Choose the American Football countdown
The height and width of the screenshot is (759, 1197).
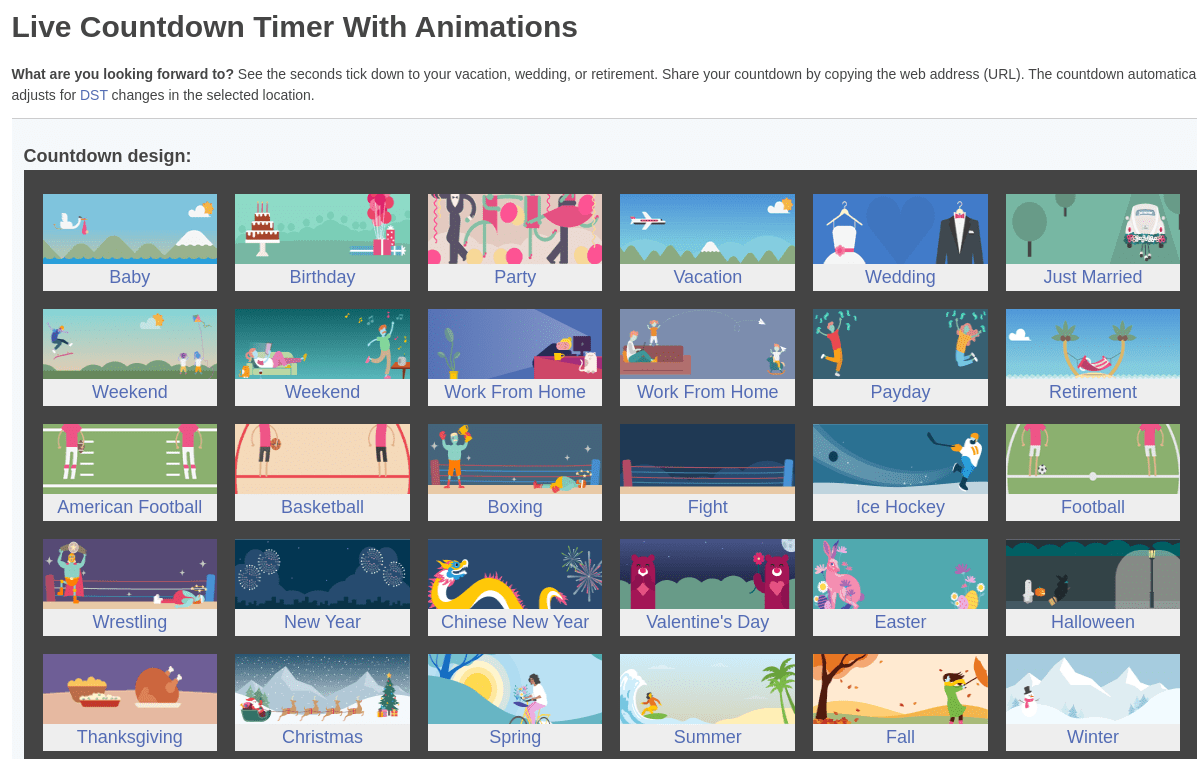point(129,472)
